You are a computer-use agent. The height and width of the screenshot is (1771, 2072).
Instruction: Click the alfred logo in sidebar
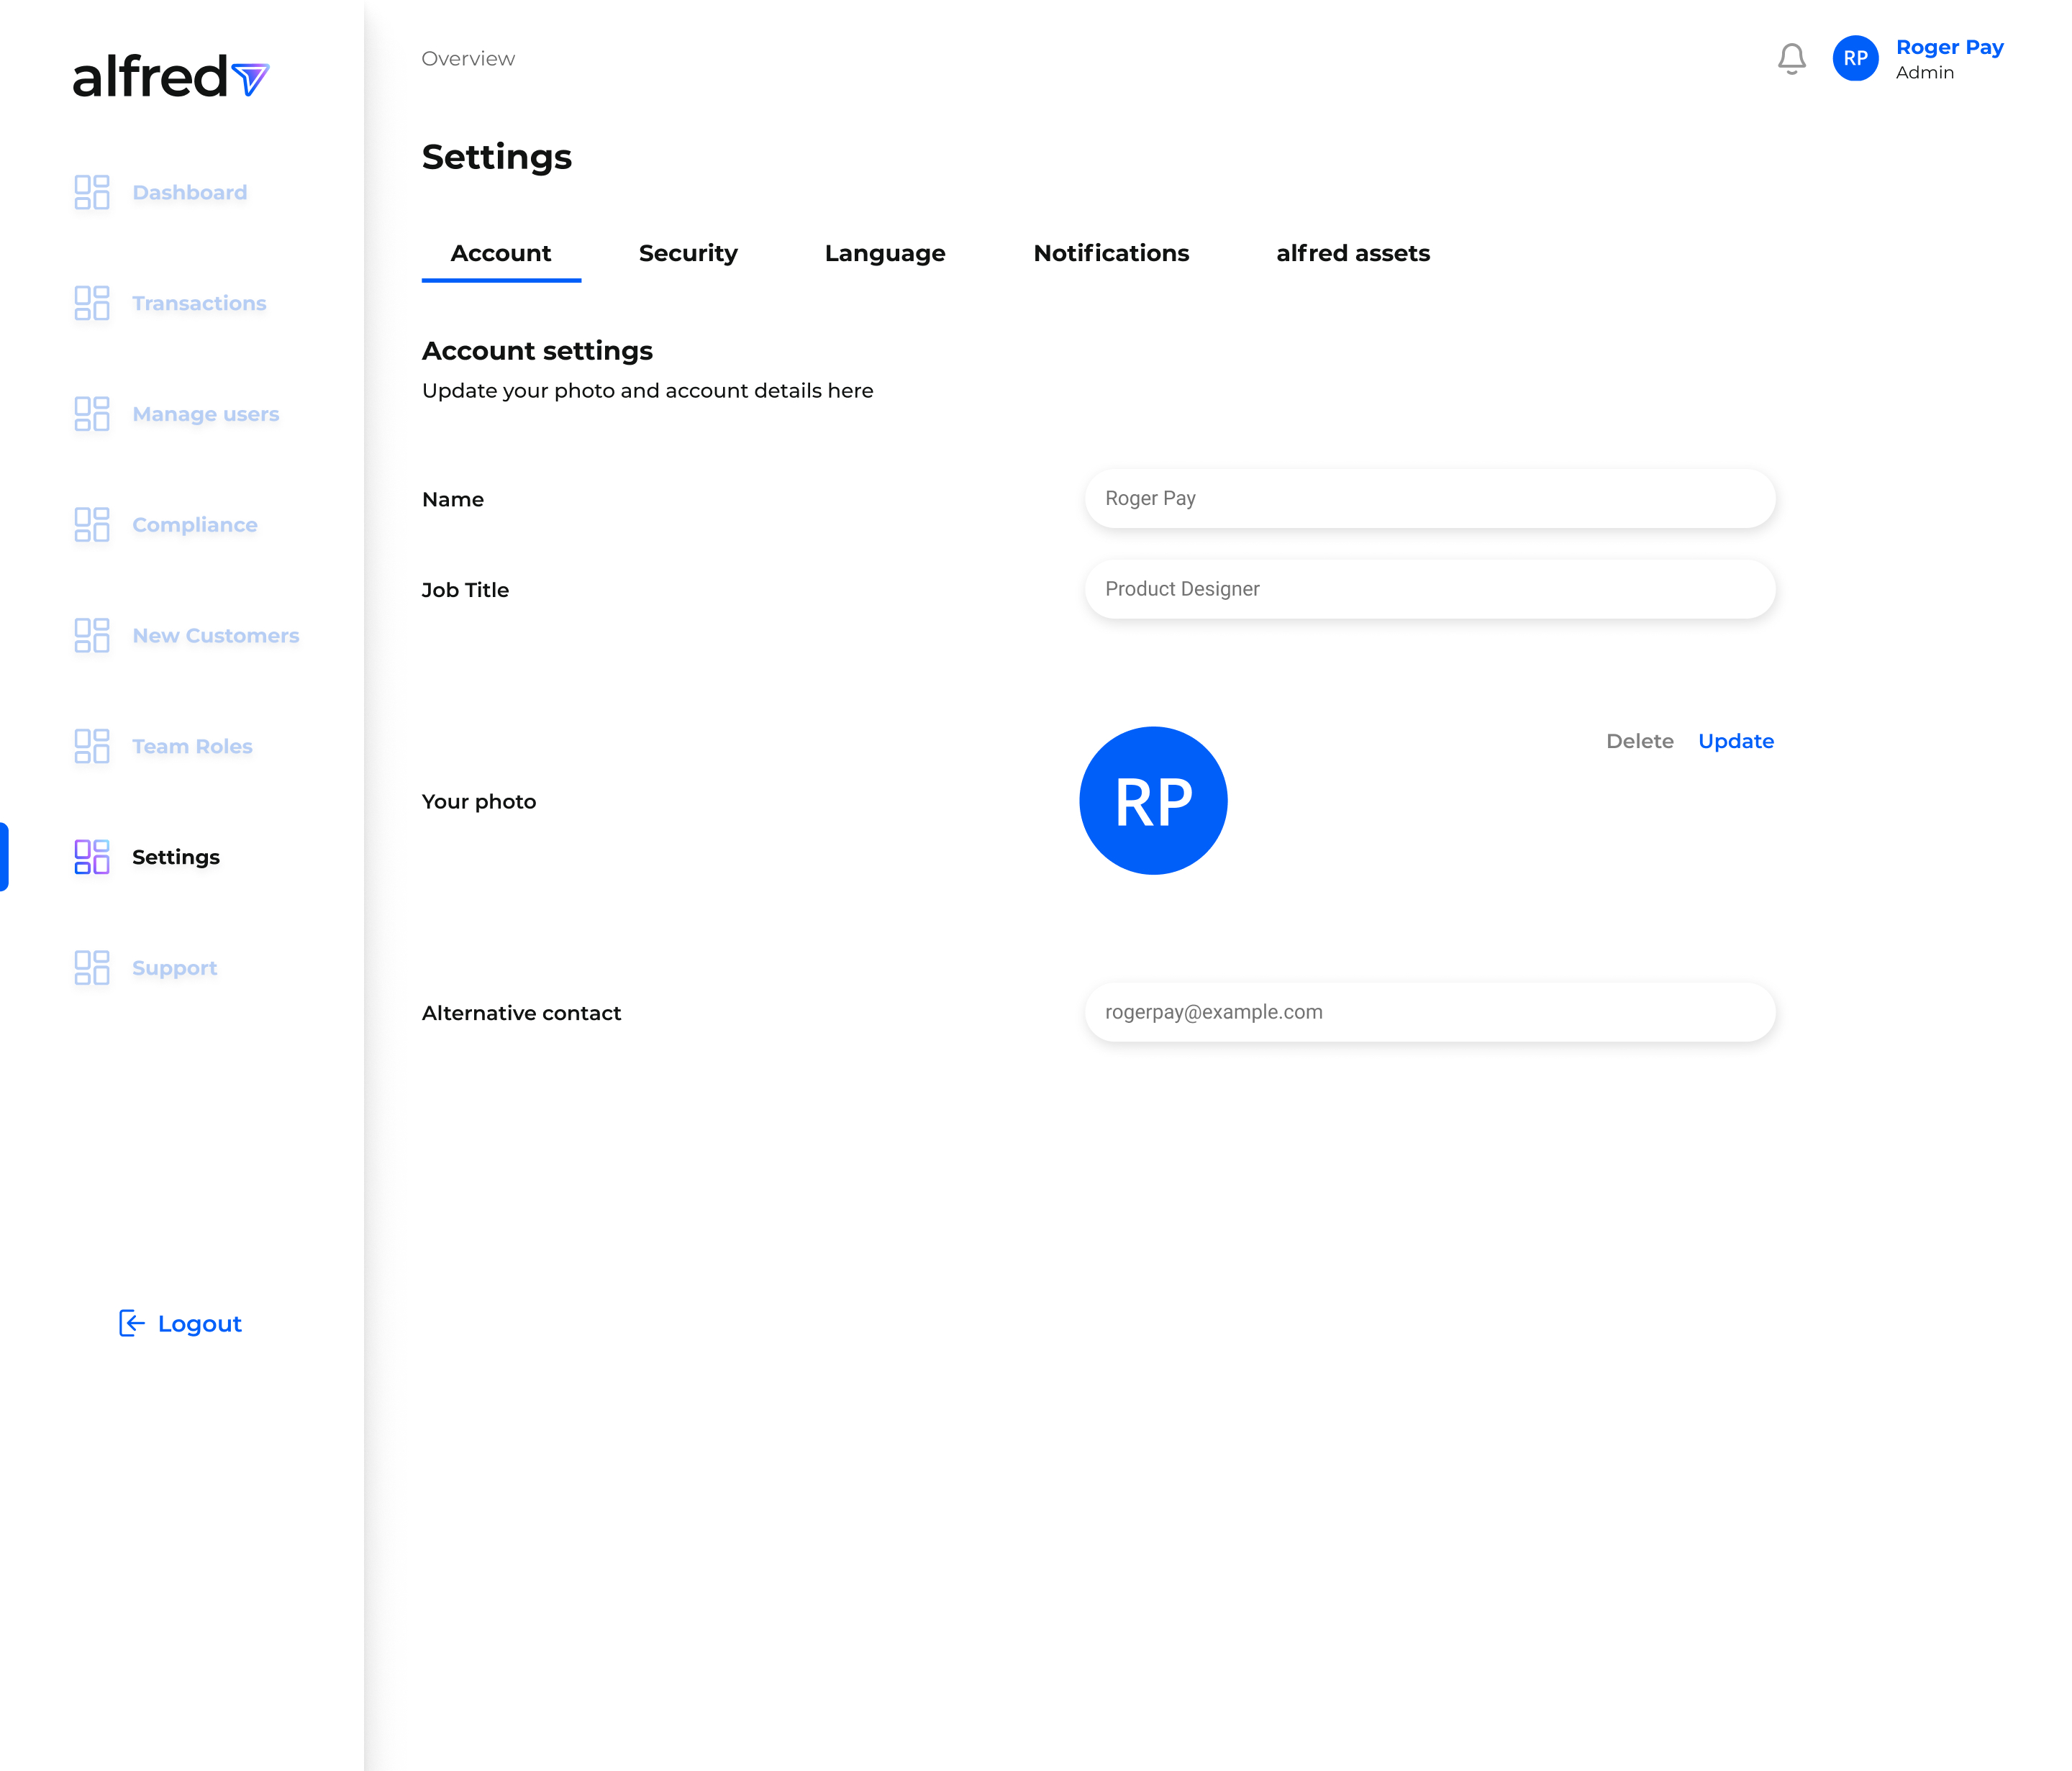tap(170, 77)
